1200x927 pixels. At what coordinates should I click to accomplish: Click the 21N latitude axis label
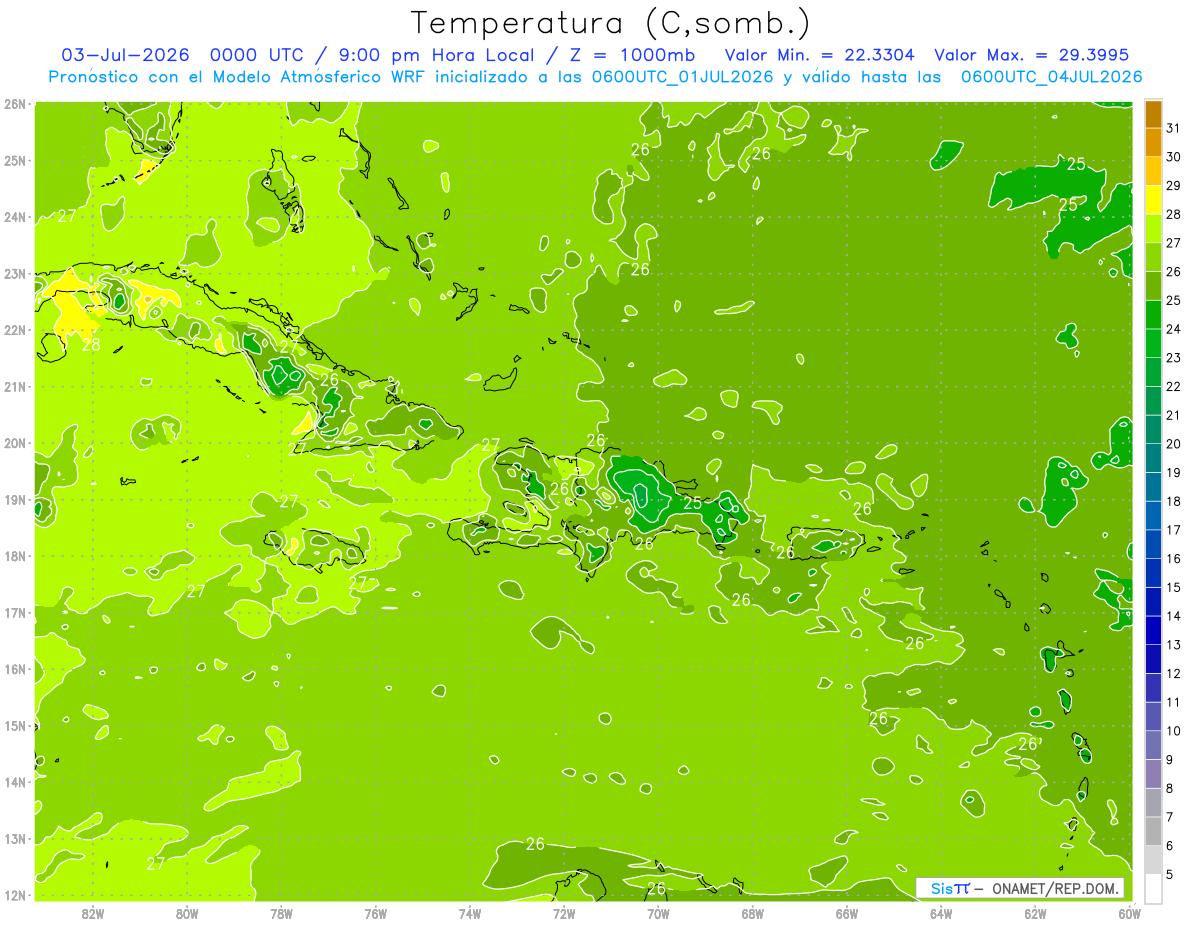click(16, 387)
